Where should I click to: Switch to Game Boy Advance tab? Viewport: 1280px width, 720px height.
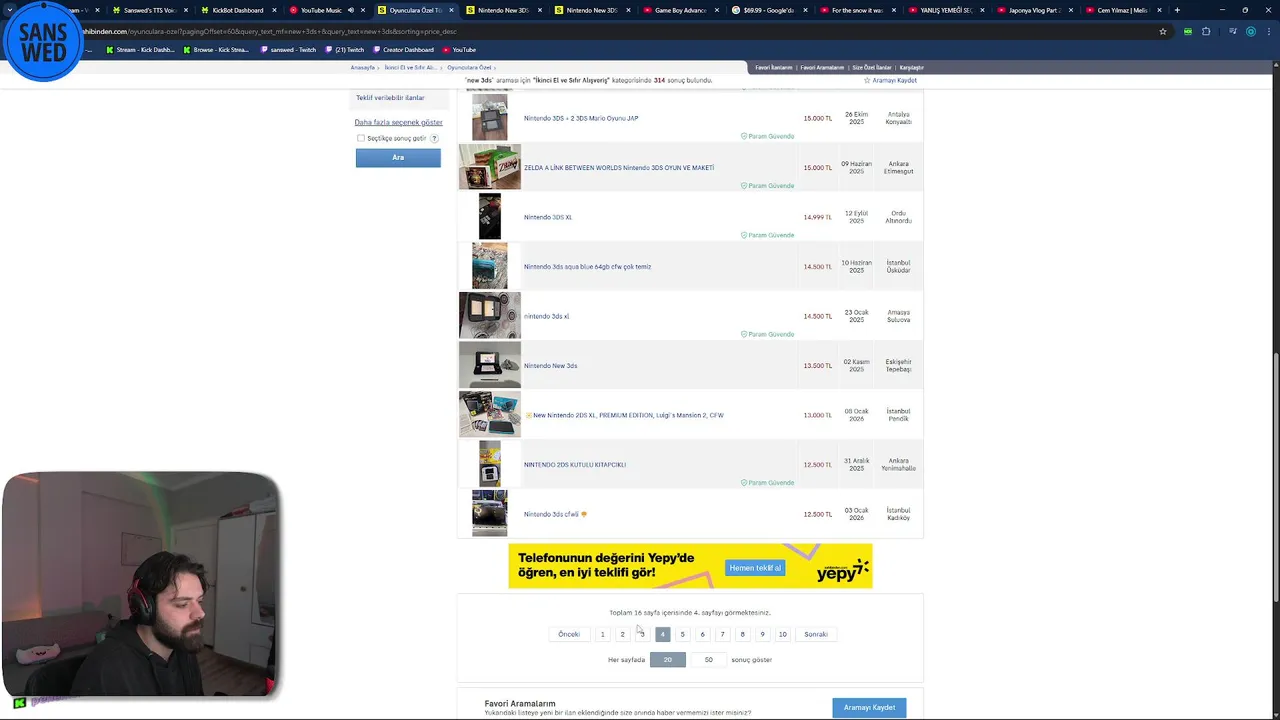click(x=678, y=10)
